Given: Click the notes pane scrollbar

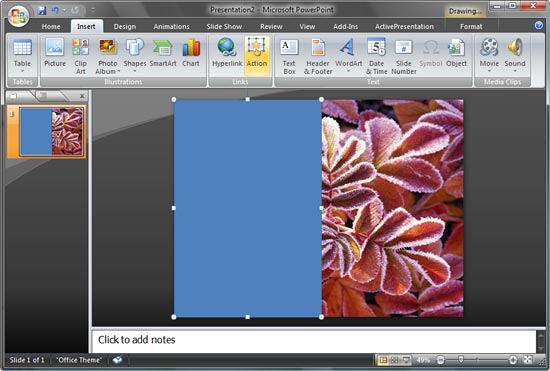Looking at the screenshot, I should coord(541,341).
